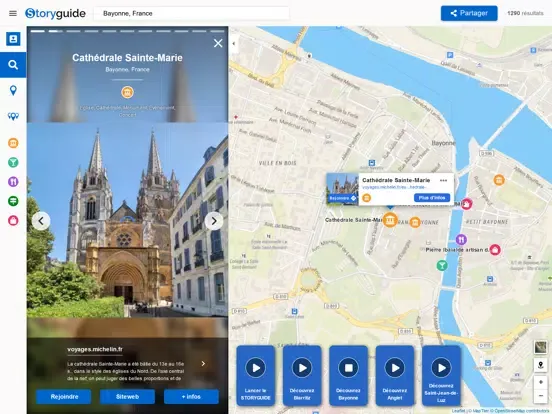
Task: Collapse the side panel with map arrow
Action: (x=234, y=44)
